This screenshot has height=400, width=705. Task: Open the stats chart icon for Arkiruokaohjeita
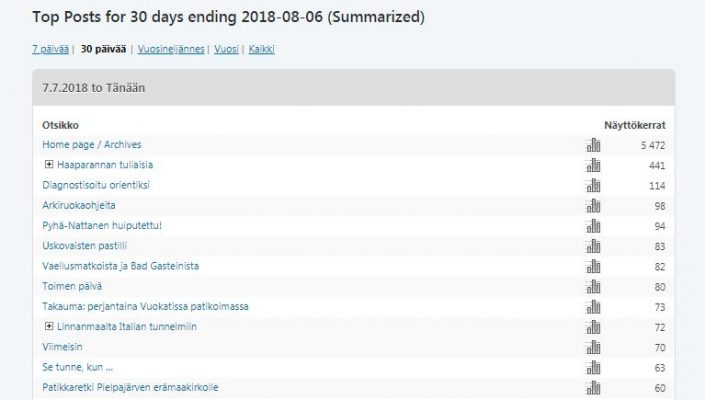tap(593, 205)
